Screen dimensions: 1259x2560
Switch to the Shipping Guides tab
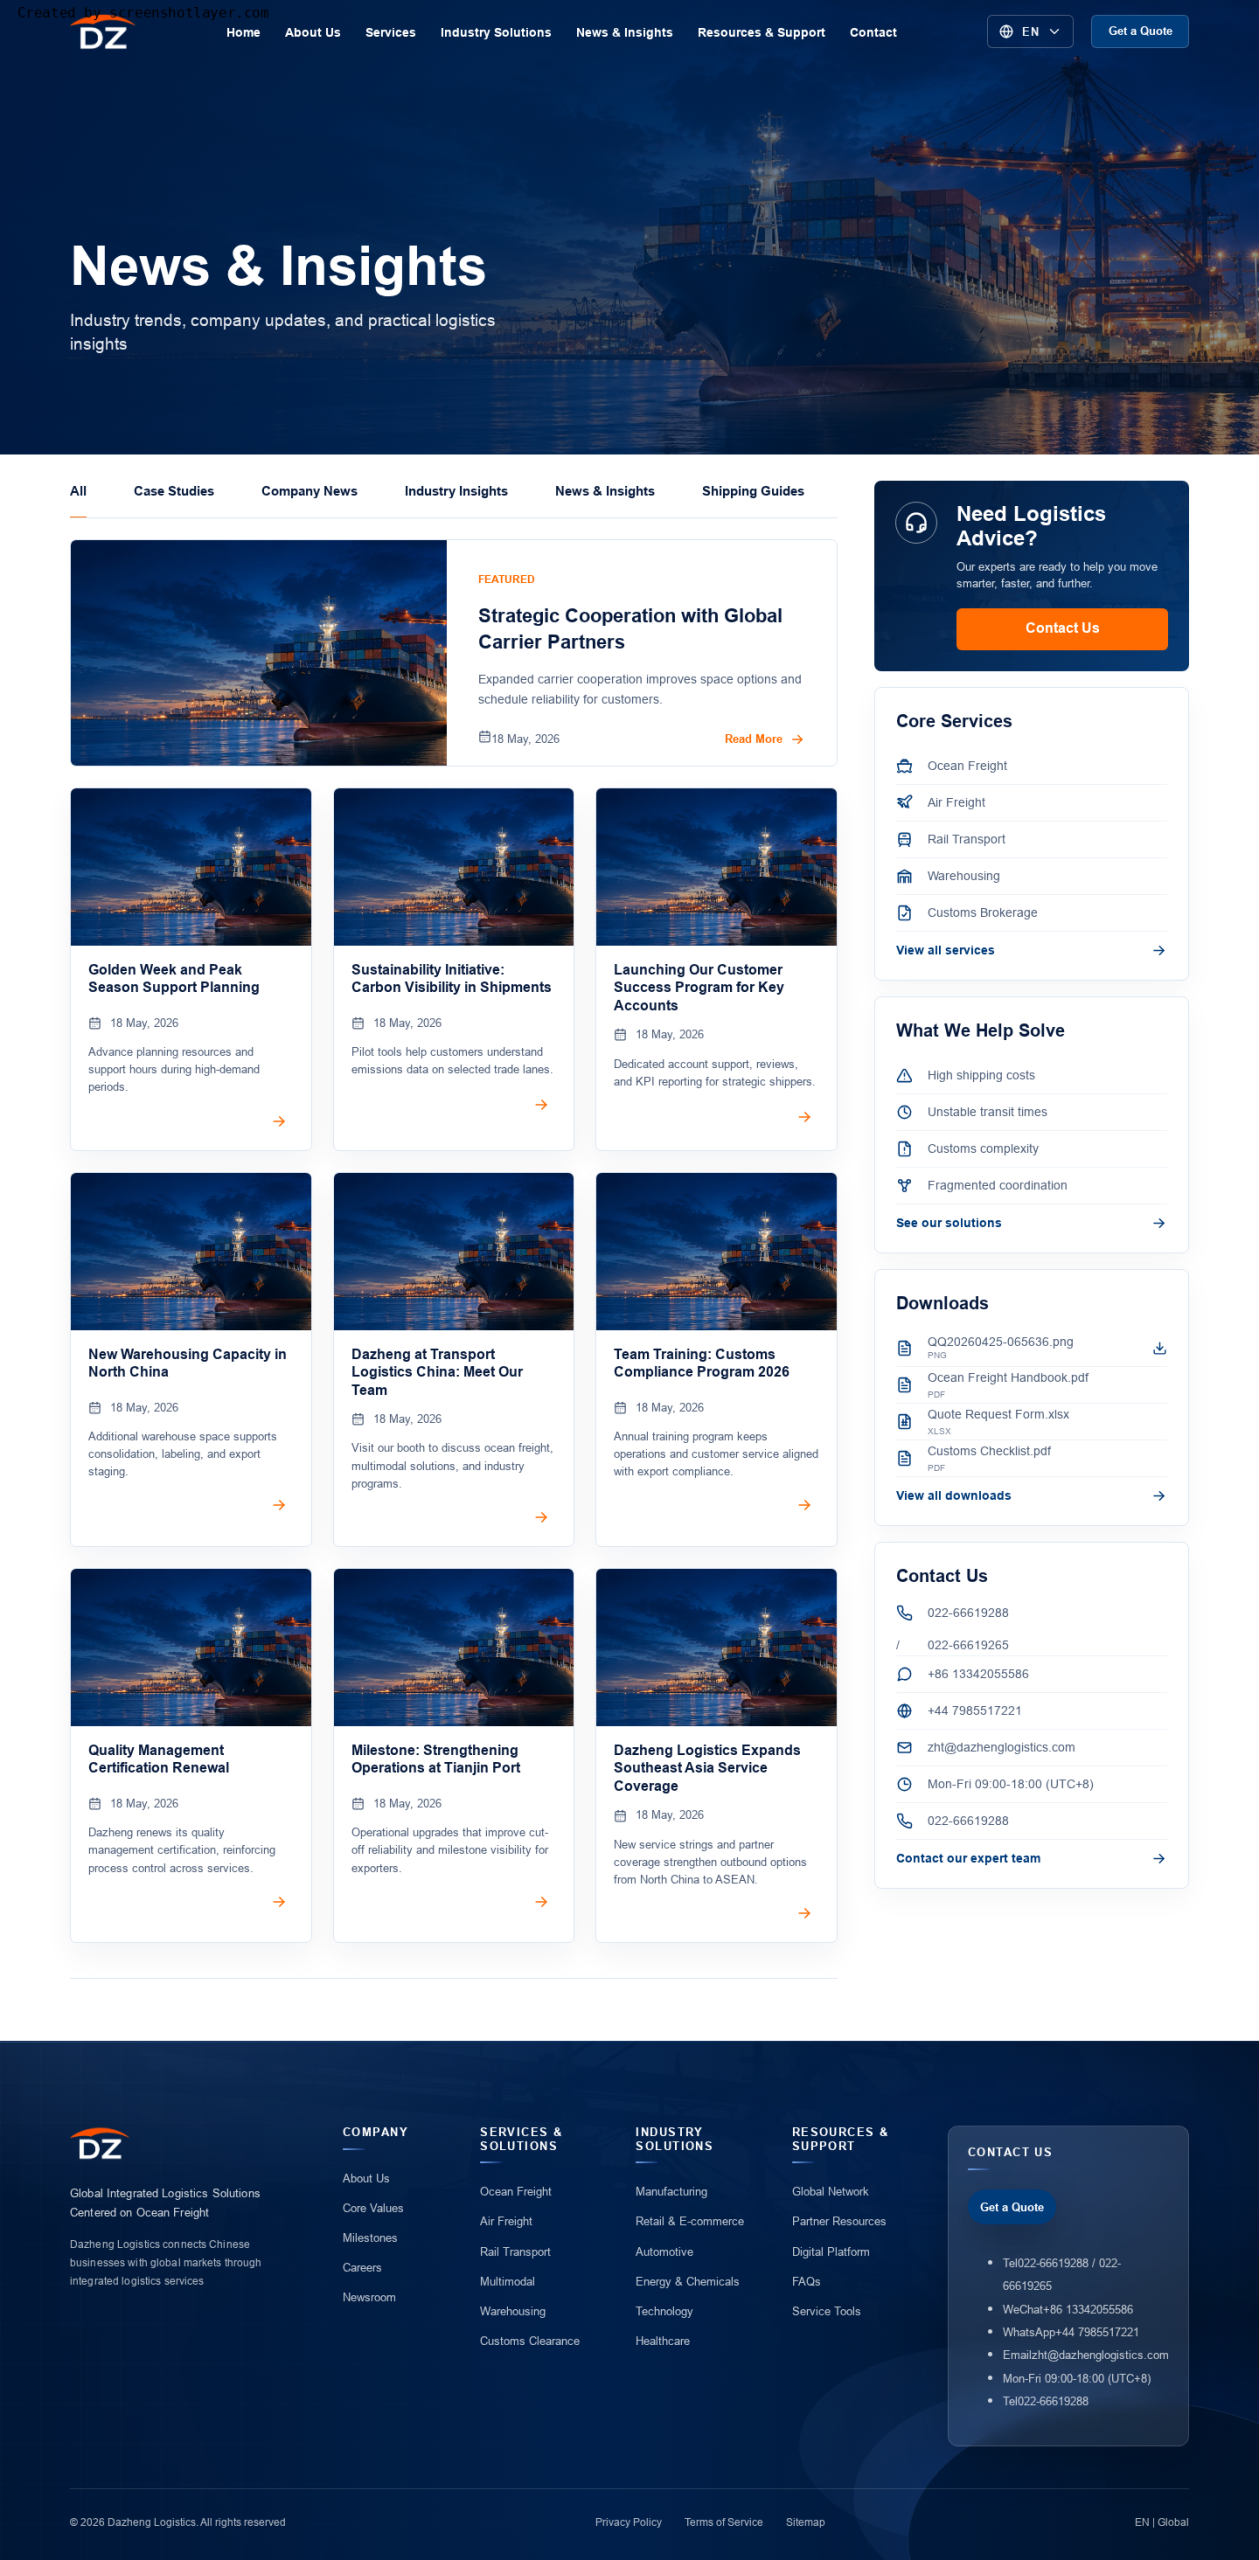pos(753,491)
